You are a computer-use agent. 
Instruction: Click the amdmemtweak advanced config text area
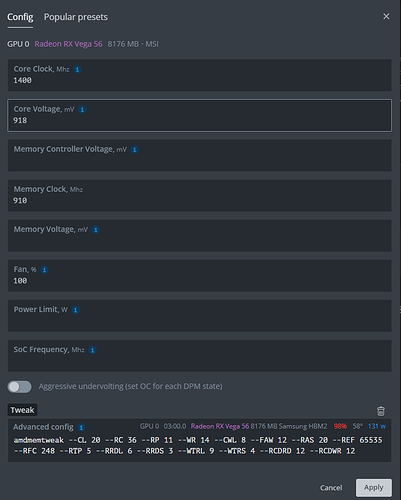[x=200, y=446]
